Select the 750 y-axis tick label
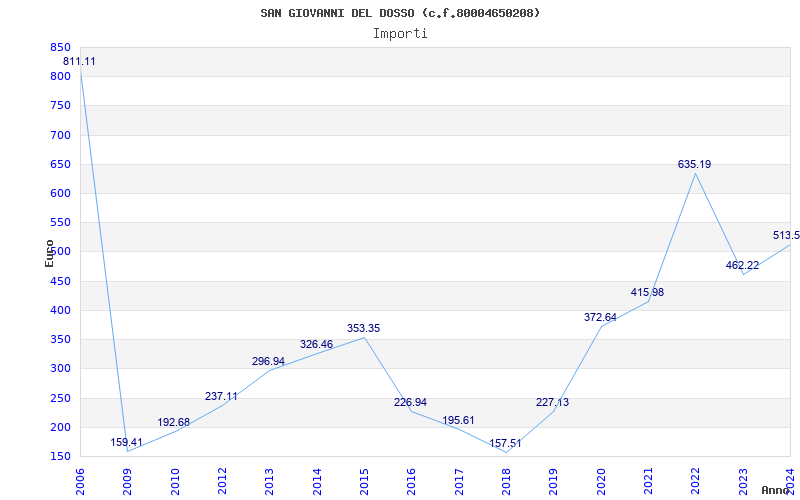 (60, 106)
